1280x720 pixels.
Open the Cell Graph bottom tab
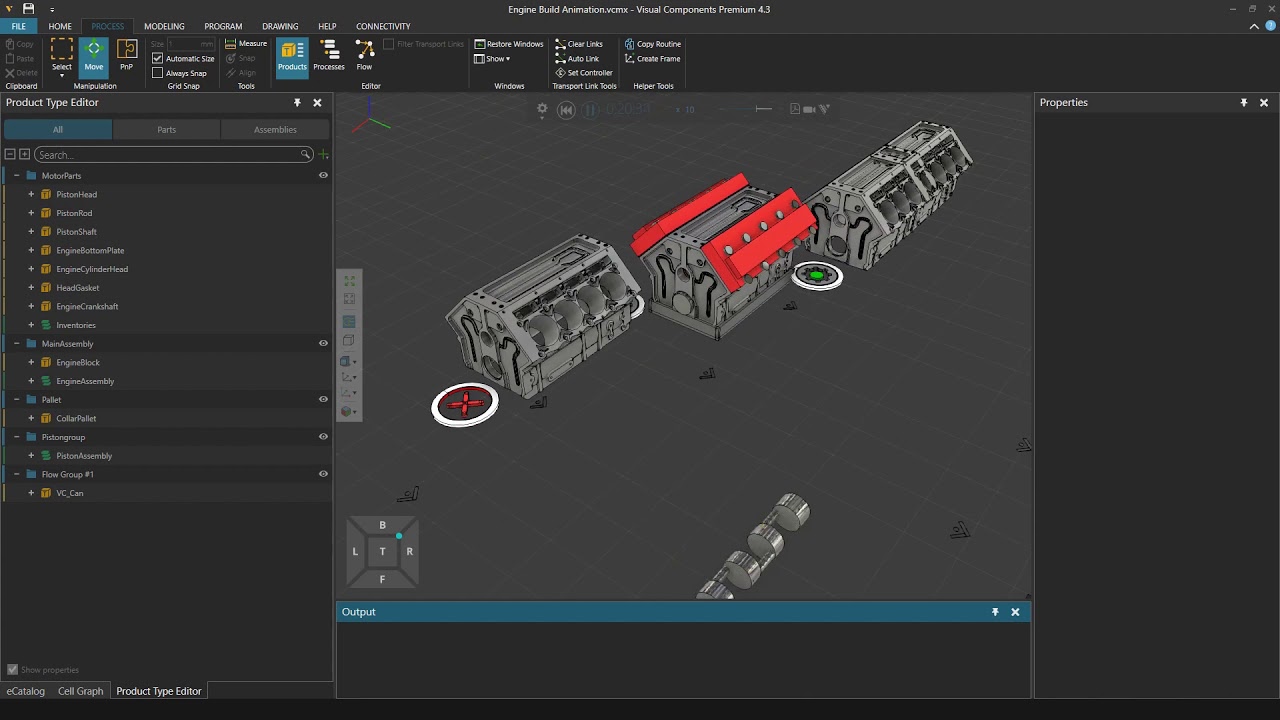tap(80, 691)
